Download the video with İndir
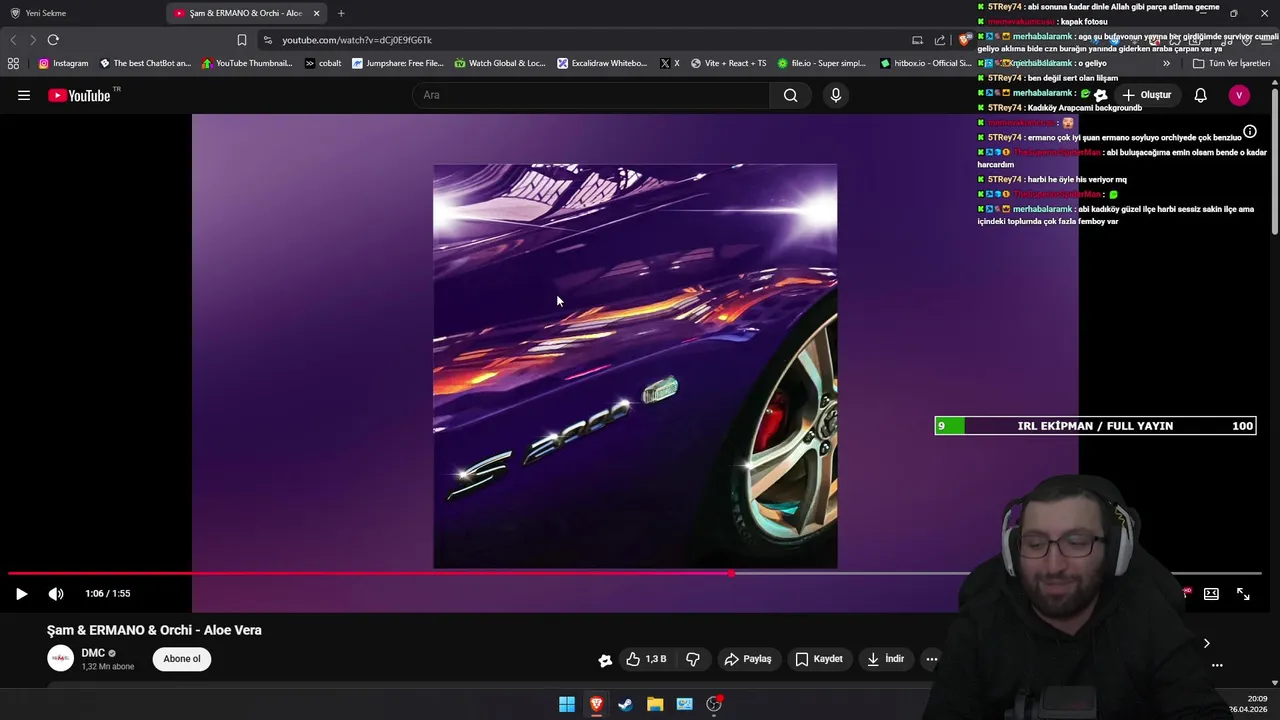Image resolution: width=1280 pixels, height=720 pixels. click(x=885, y=659)
